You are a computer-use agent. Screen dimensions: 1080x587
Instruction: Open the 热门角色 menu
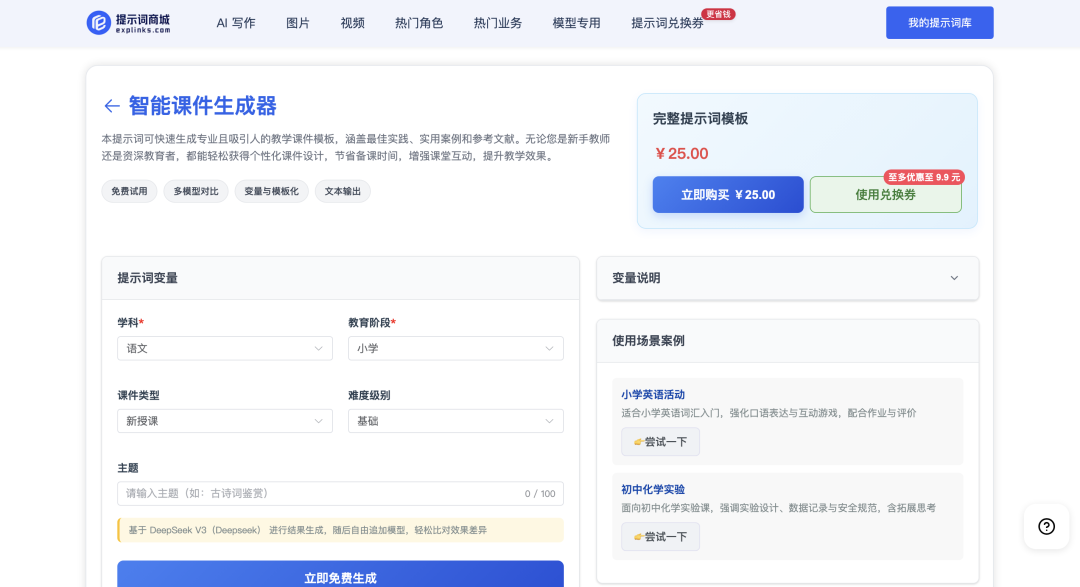(419, 23)
